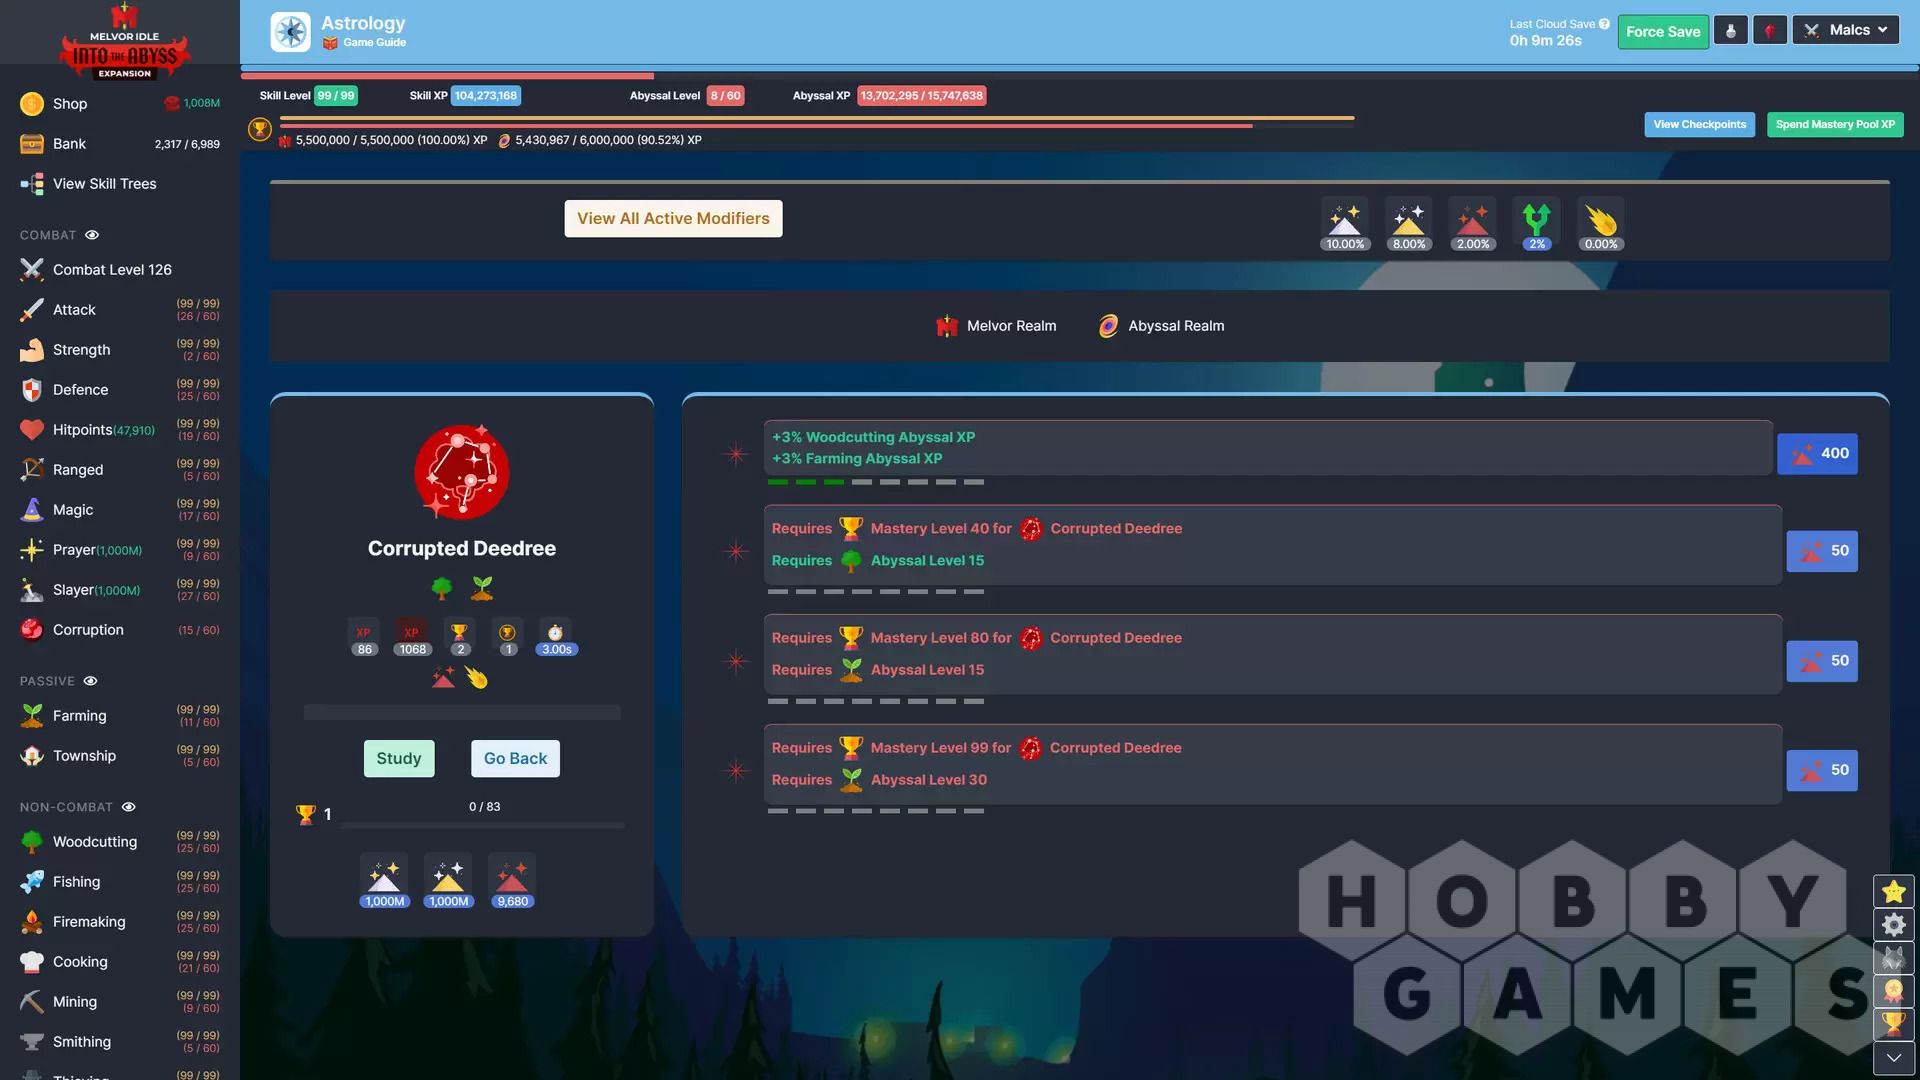Open the Cooking skill page
The height and width of the screenshot is (1080, 1920).
[120, 962]
